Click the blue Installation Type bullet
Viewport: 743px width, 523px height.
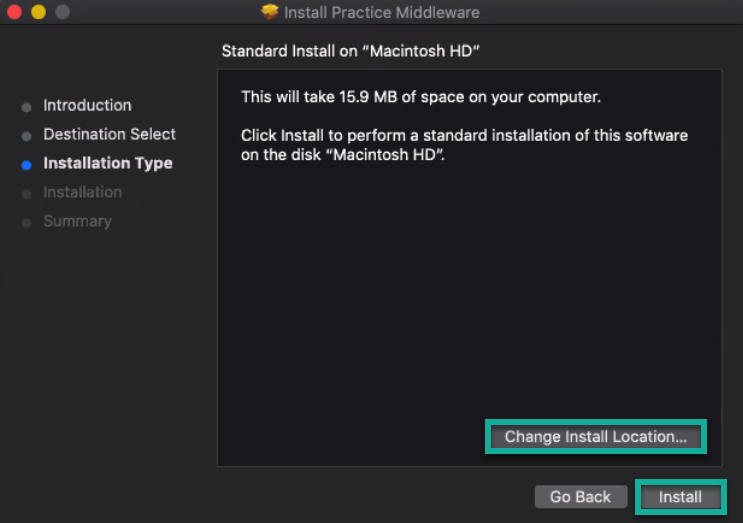[27, 165]
